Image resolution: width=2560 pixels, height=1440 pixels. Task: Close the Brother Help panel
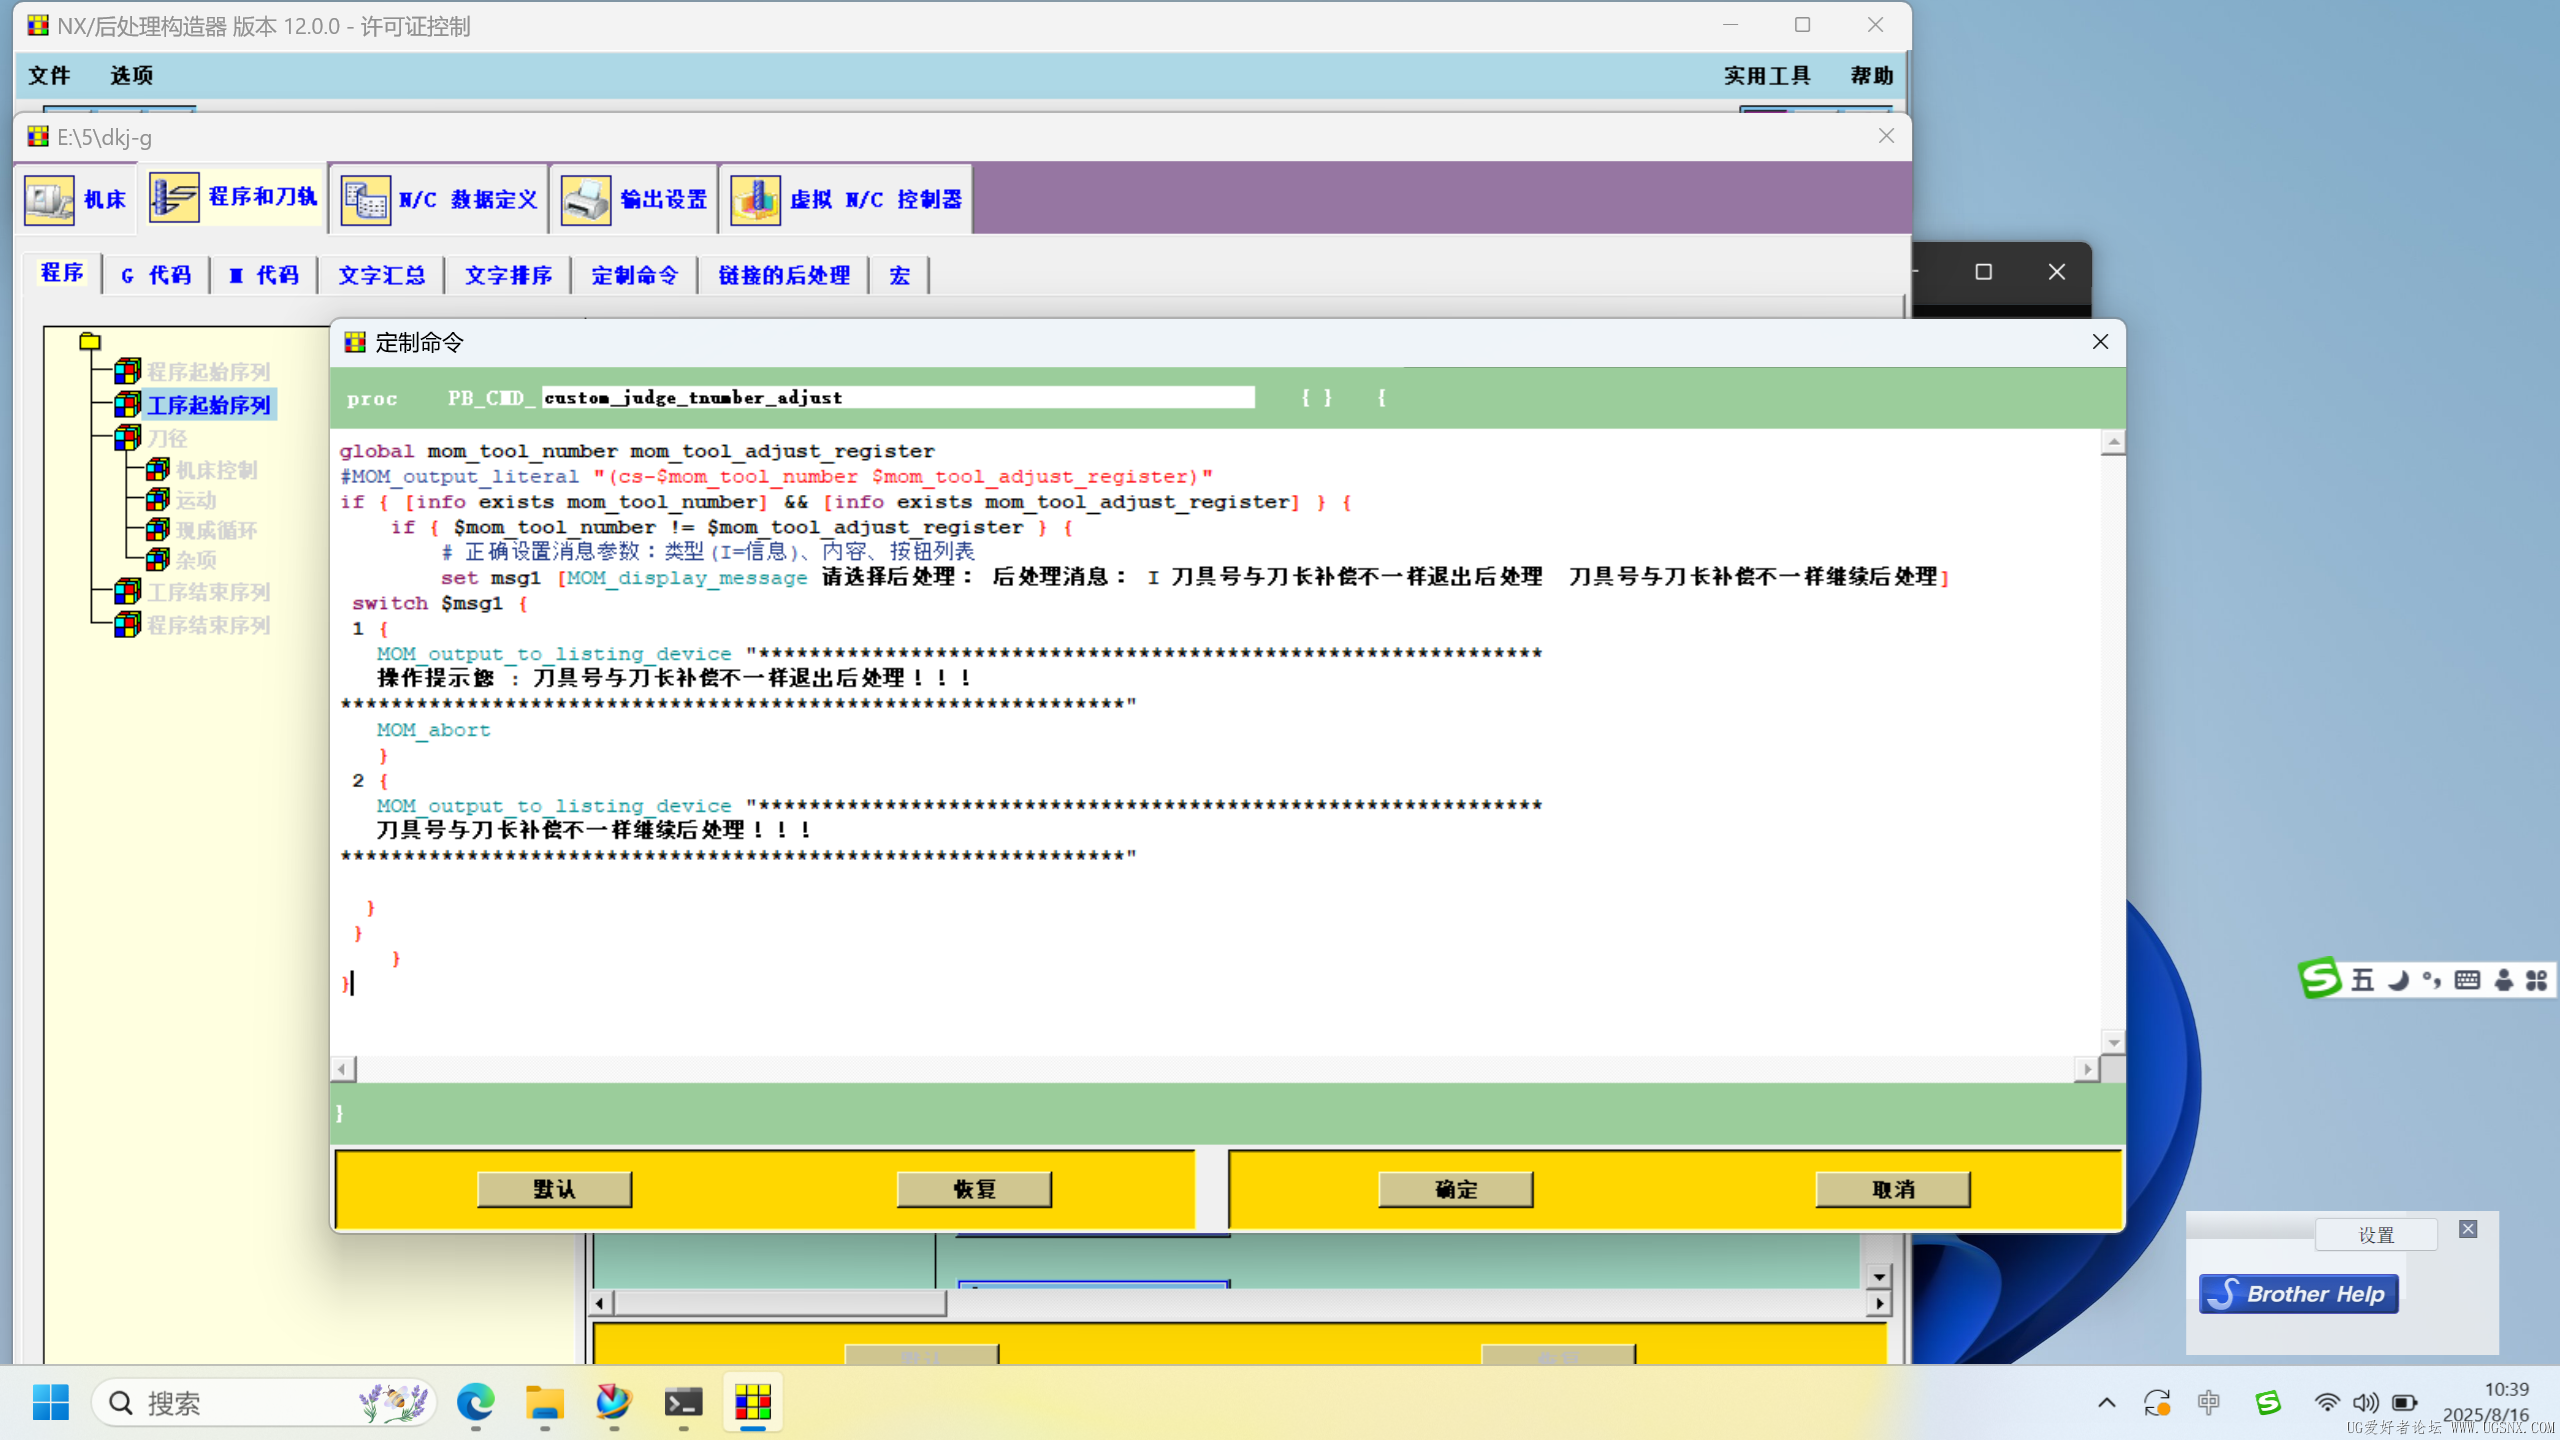(x=2468, y=1229)
